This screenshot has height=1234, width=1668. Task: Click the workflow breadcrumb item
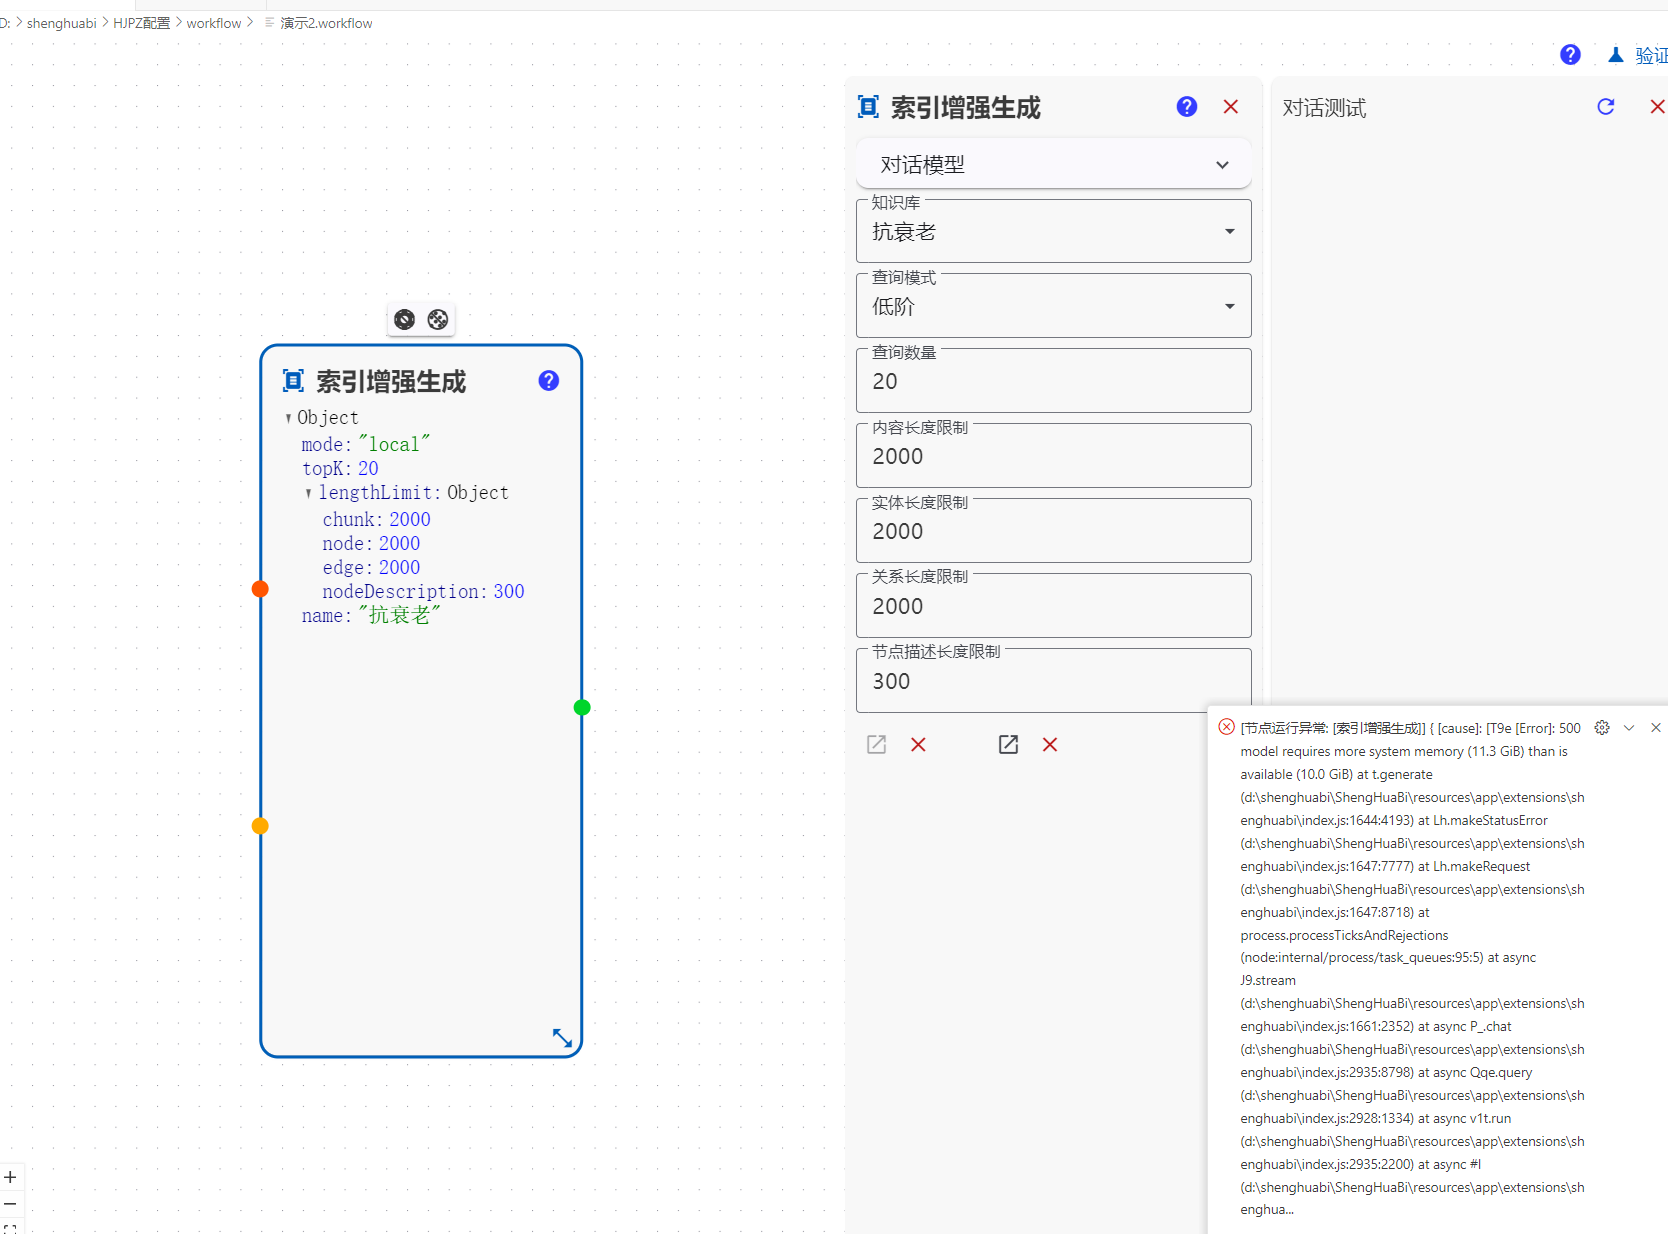[213, 23]
